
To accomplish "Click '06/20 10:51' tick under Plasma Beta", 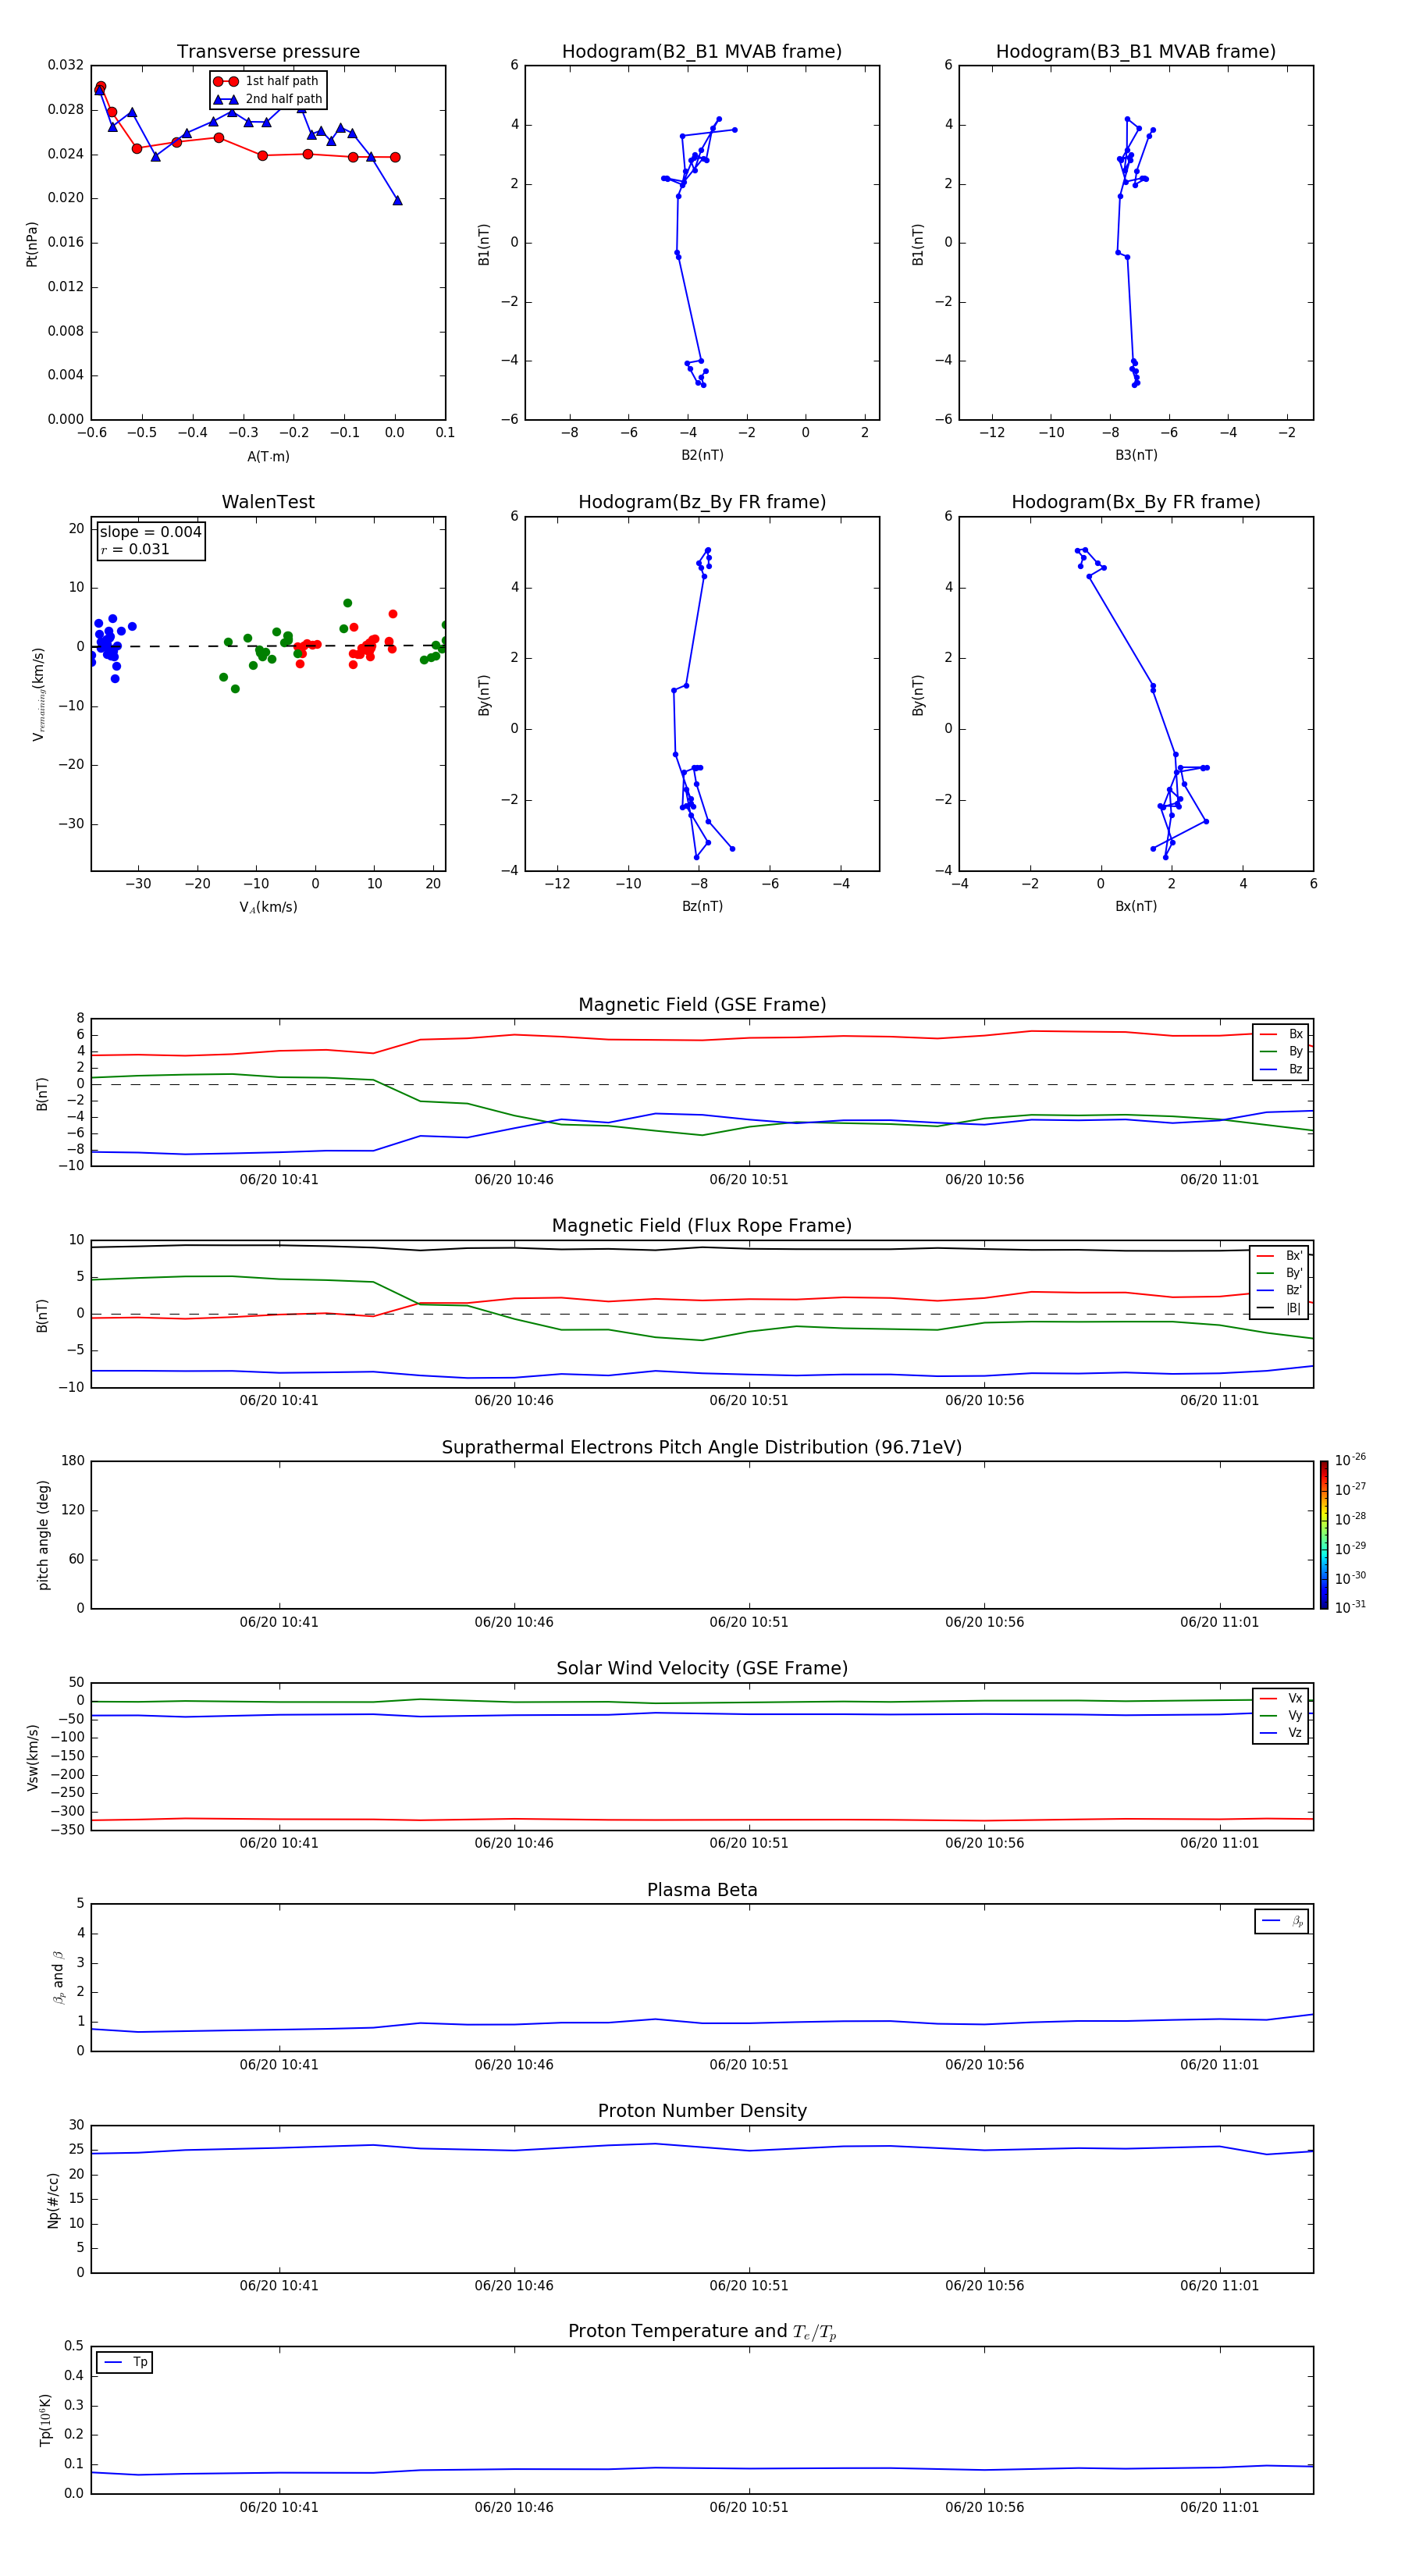I will click(749, 2064).
